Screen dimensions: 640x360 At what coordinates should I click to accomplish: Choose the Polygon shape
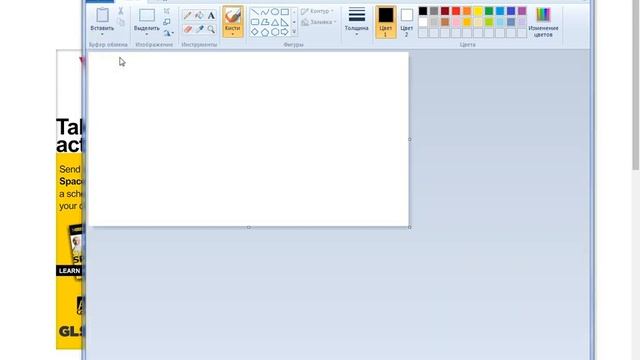click(265, 22)
